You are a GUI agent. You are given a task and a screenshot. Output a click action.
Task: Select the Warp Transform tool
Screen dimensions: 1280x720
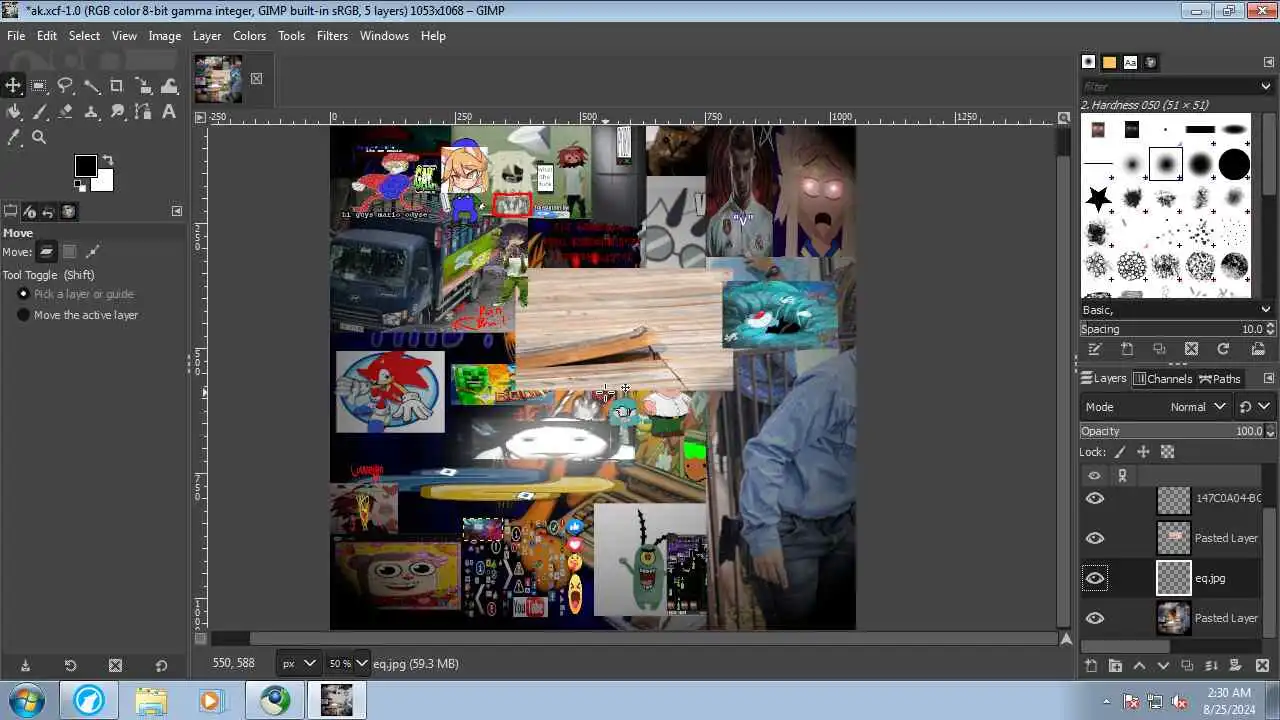[x=169, y=86]
